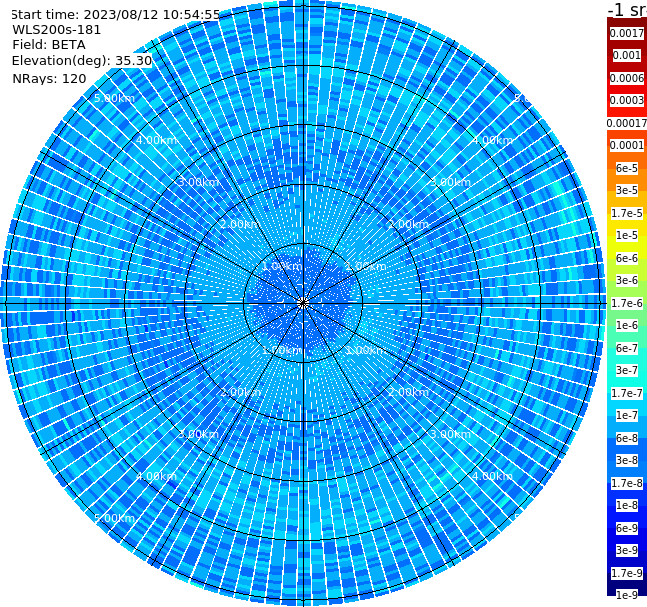The width and height of the screenshot is (647, 607).
Task: Select the 1.7e-5 colorbar tick
Action: (627, 213)
